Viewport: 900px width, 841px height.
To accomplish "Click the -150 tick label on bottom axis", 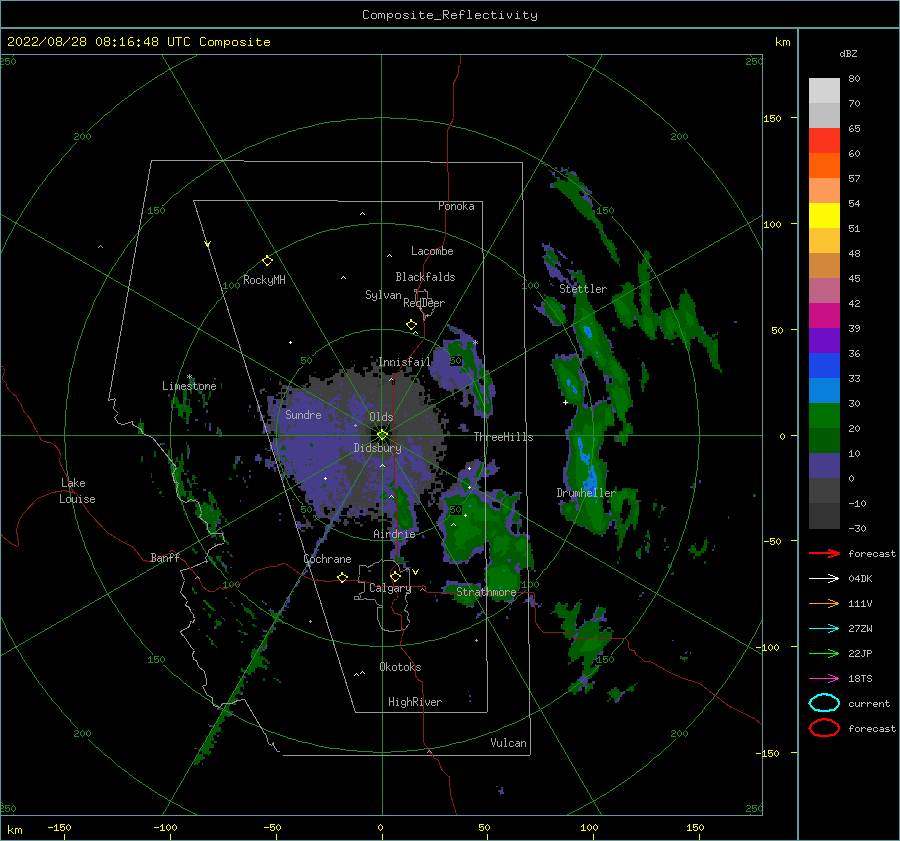I will [59, 827].
